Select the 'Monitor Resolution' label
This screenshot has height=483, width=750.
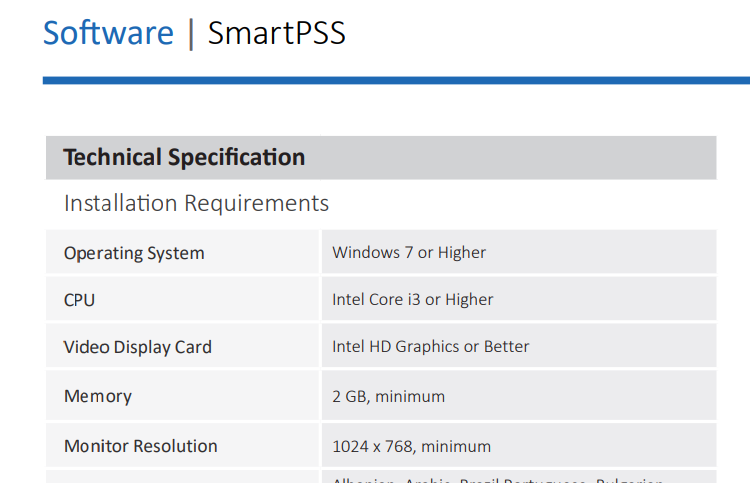click(141, 446)
